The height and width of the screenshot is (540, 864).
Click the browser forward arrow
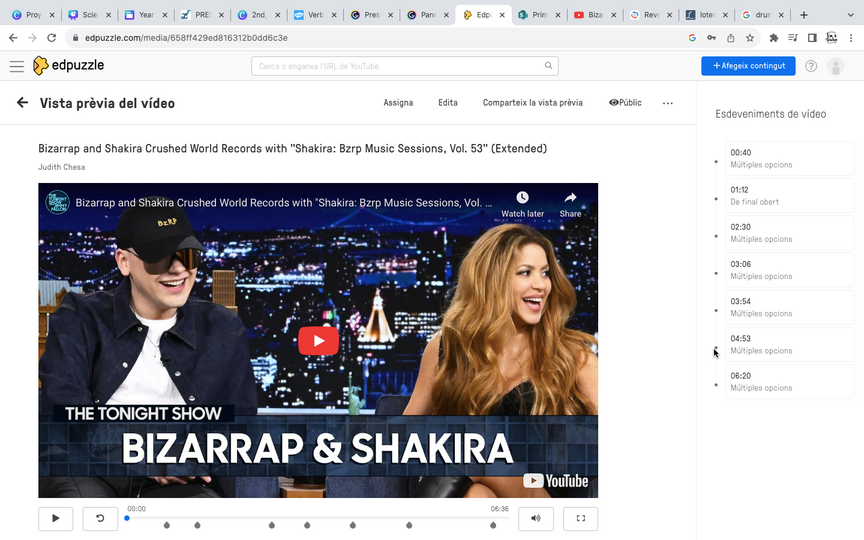[33, 37]
